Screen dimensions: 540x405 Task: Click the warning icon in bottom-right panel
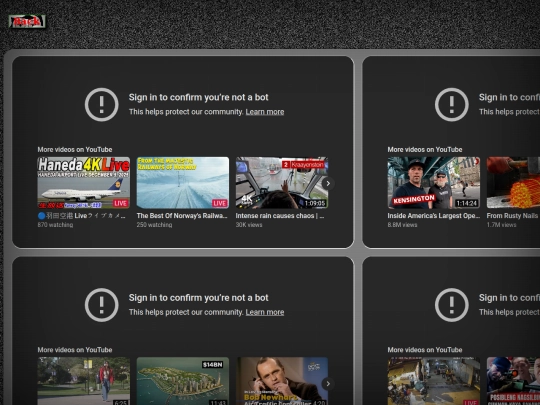[x=451, y=305]
